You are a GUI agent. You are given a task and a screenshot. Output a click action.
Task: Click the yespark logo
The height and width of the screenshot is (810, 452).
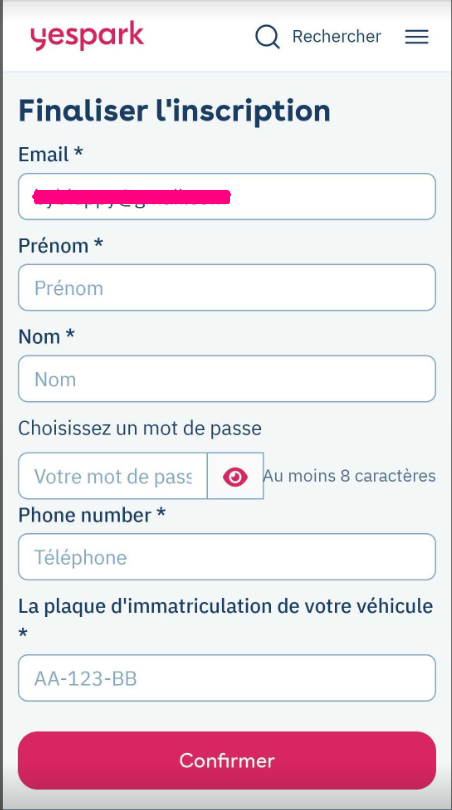click(87, 36)
